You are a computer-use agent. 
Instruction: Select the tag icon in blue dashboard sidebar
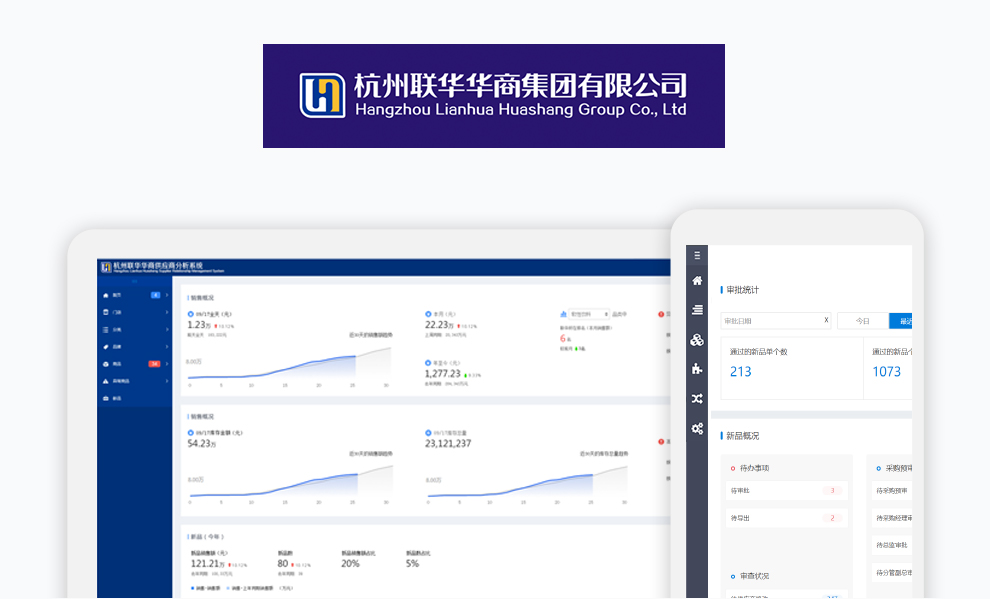pyautogui.click(x=105, y=347)
